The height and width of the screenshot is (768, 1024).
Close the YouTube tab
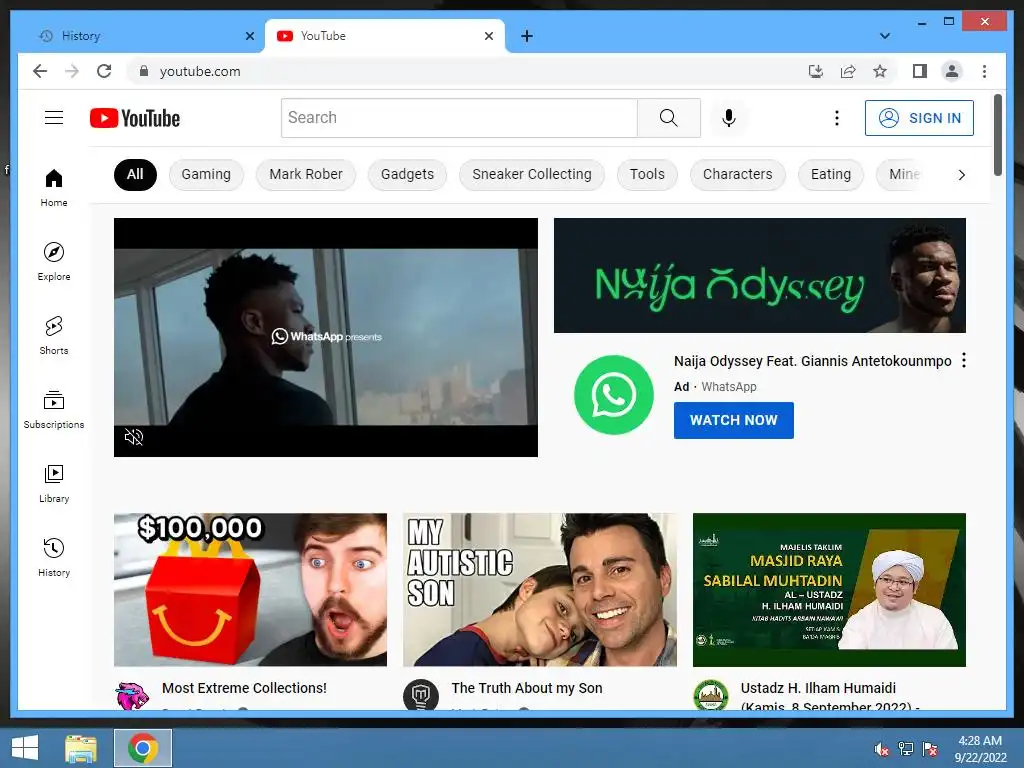click(x=488, y=36)
